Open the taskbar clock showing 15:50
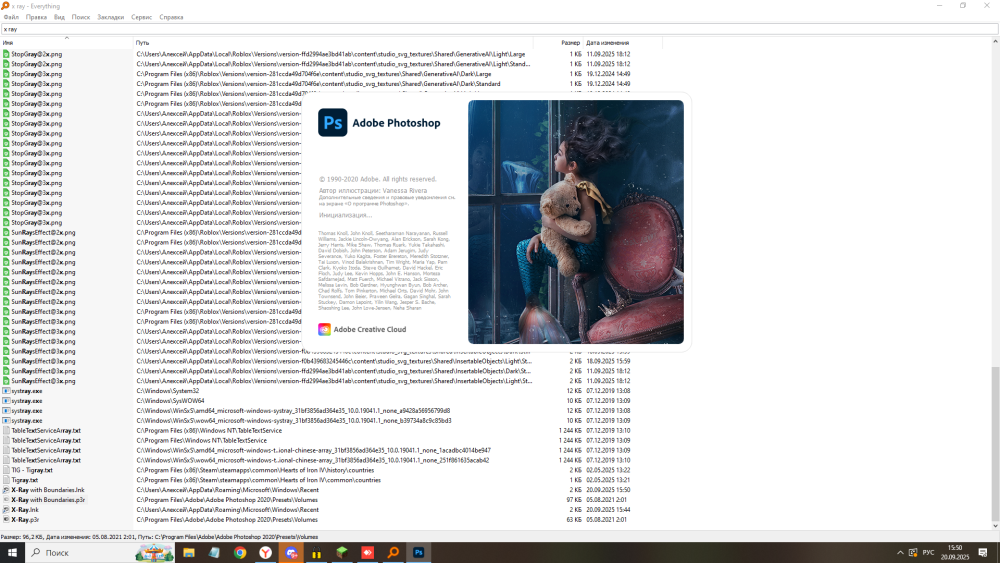The height and width of the screenshot is (563, 1000). pos(955,553)
